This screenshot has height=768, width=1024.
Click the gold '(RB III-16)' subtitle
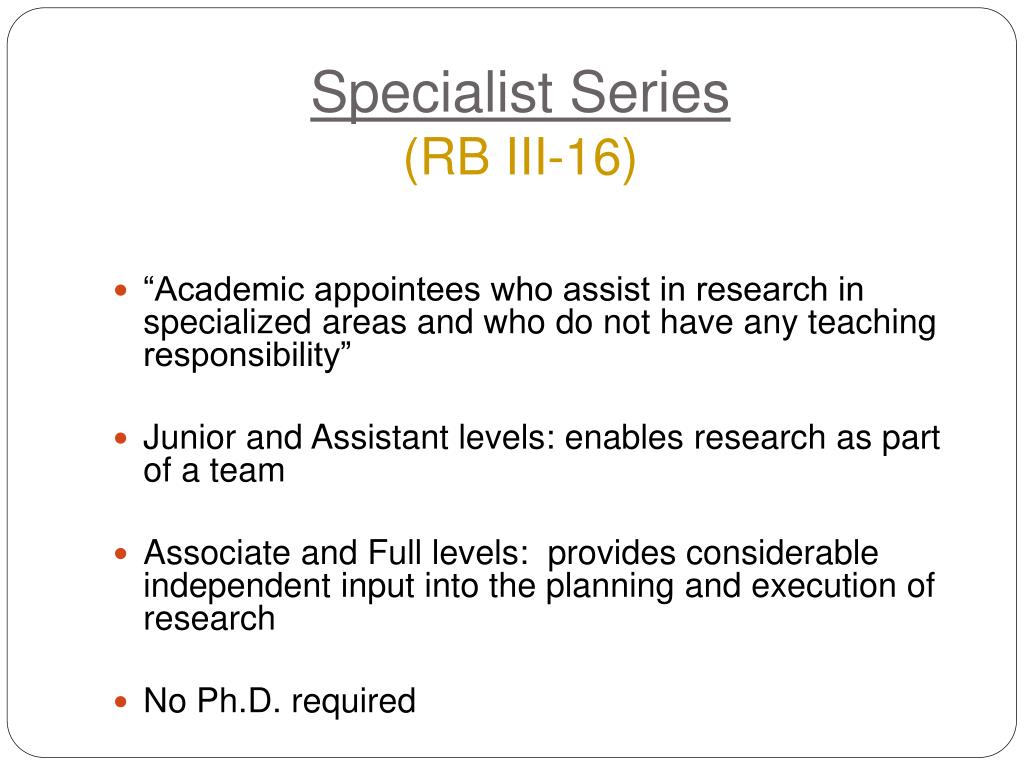520,157
